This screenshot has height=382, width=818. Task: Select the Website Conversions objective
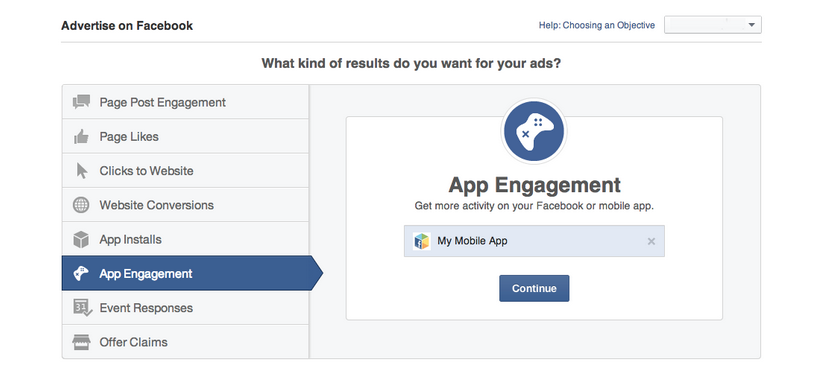[x=185, y=205]
